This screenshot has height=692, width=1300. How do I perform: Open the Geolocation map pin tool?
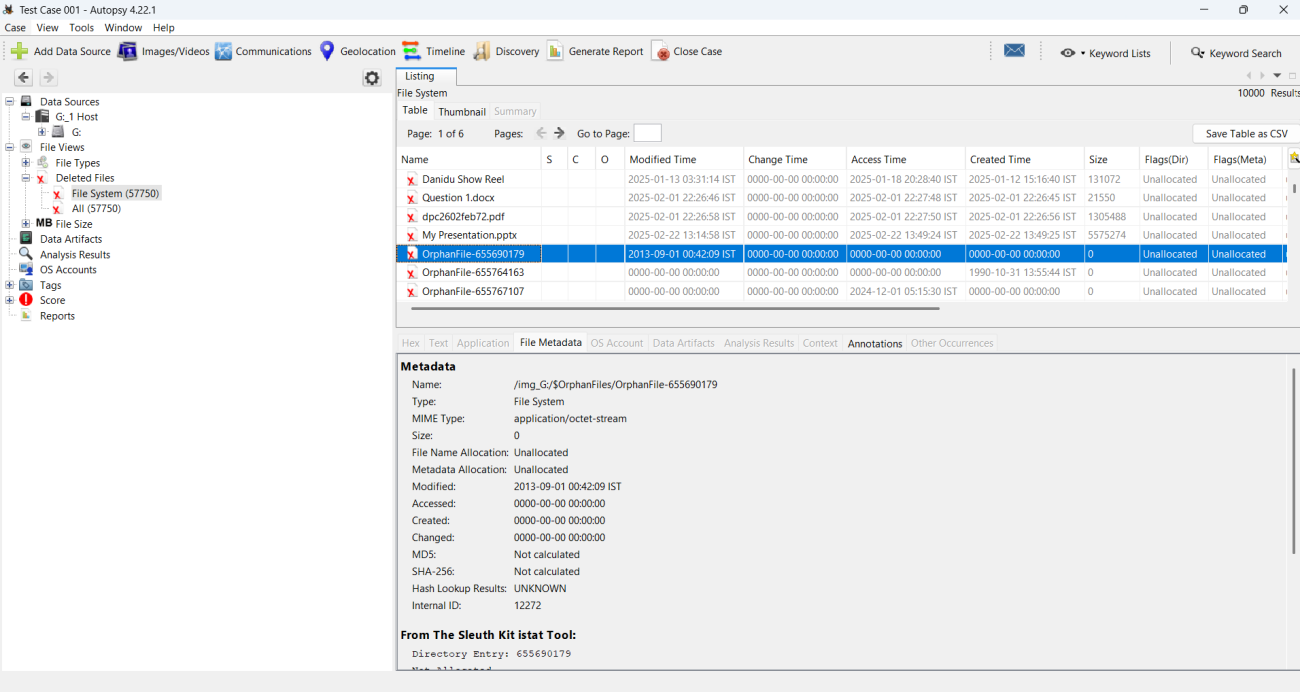tap(327, 51)
